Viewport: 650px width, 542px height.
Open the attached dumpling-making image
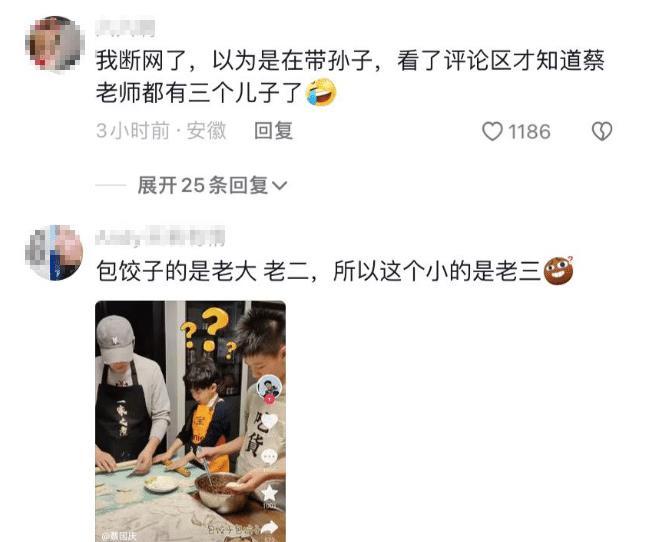[190, 421]
